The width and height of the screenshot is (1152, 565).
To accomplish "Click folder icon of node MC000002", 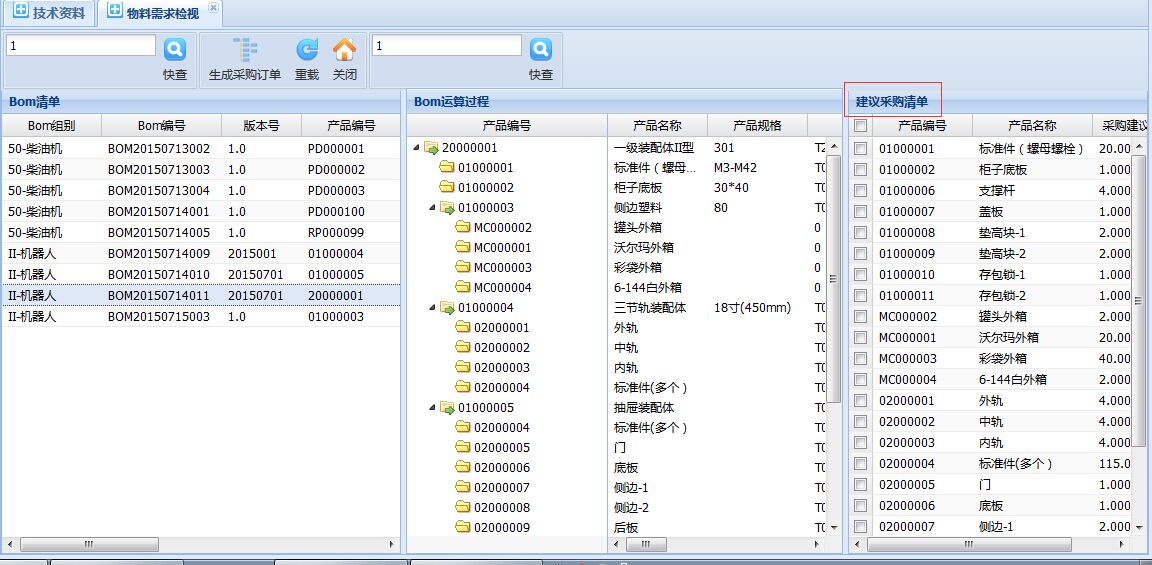I will point(462,228).
